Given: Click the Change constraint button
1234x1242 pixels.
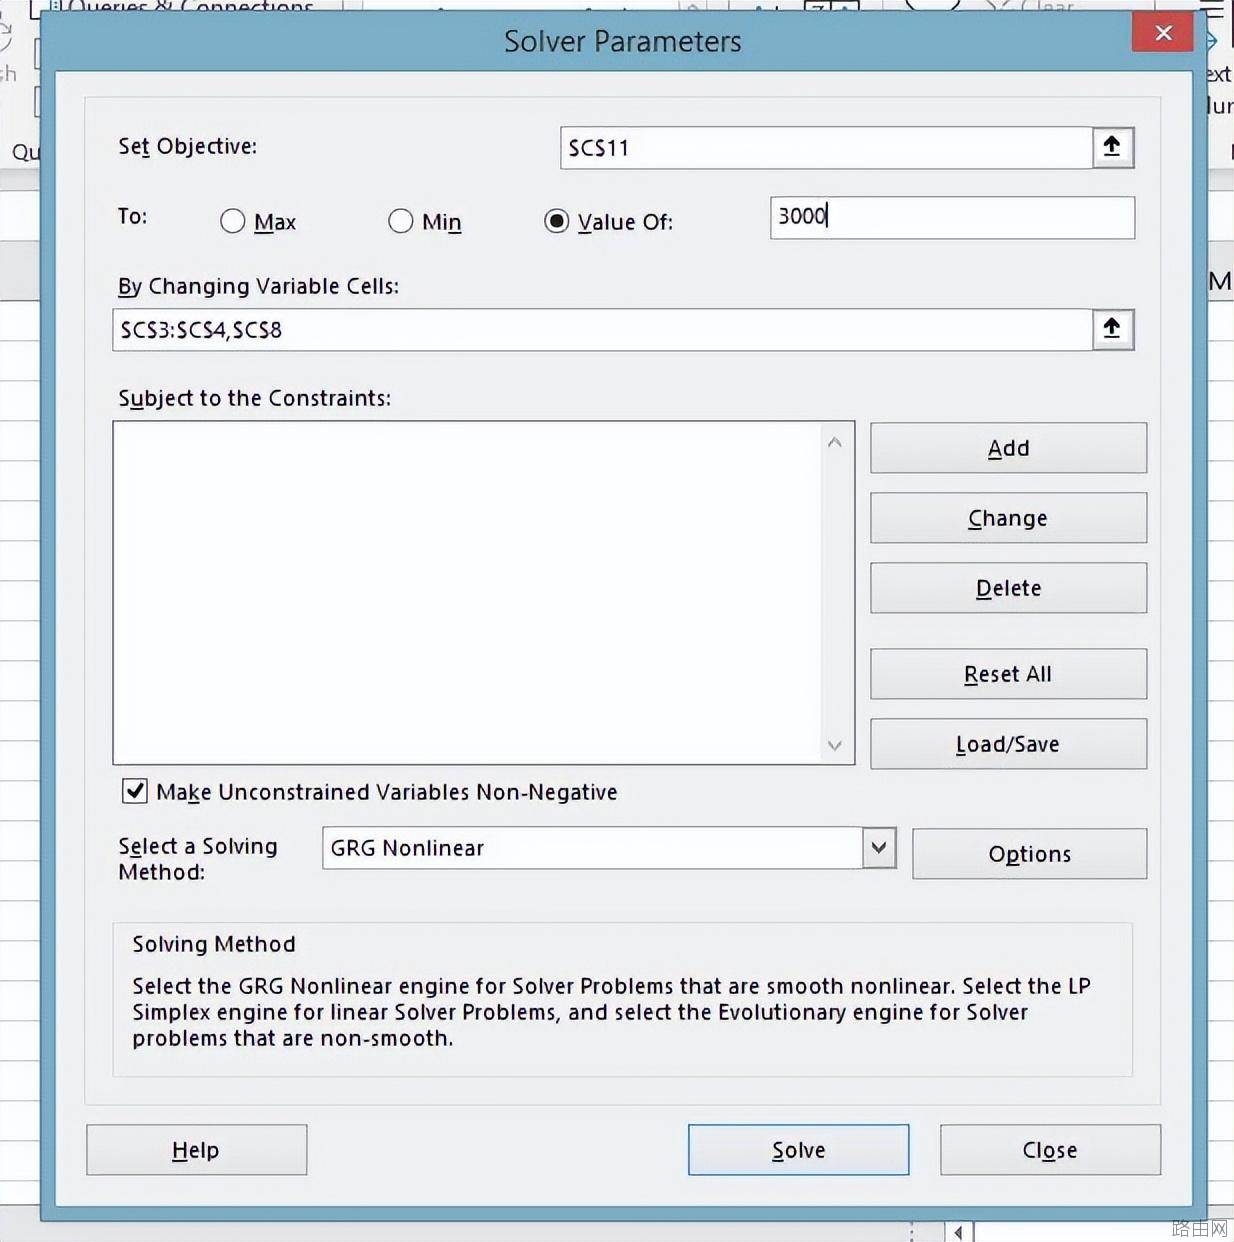Looking at the screenshot, I should tap(1008, 518).
